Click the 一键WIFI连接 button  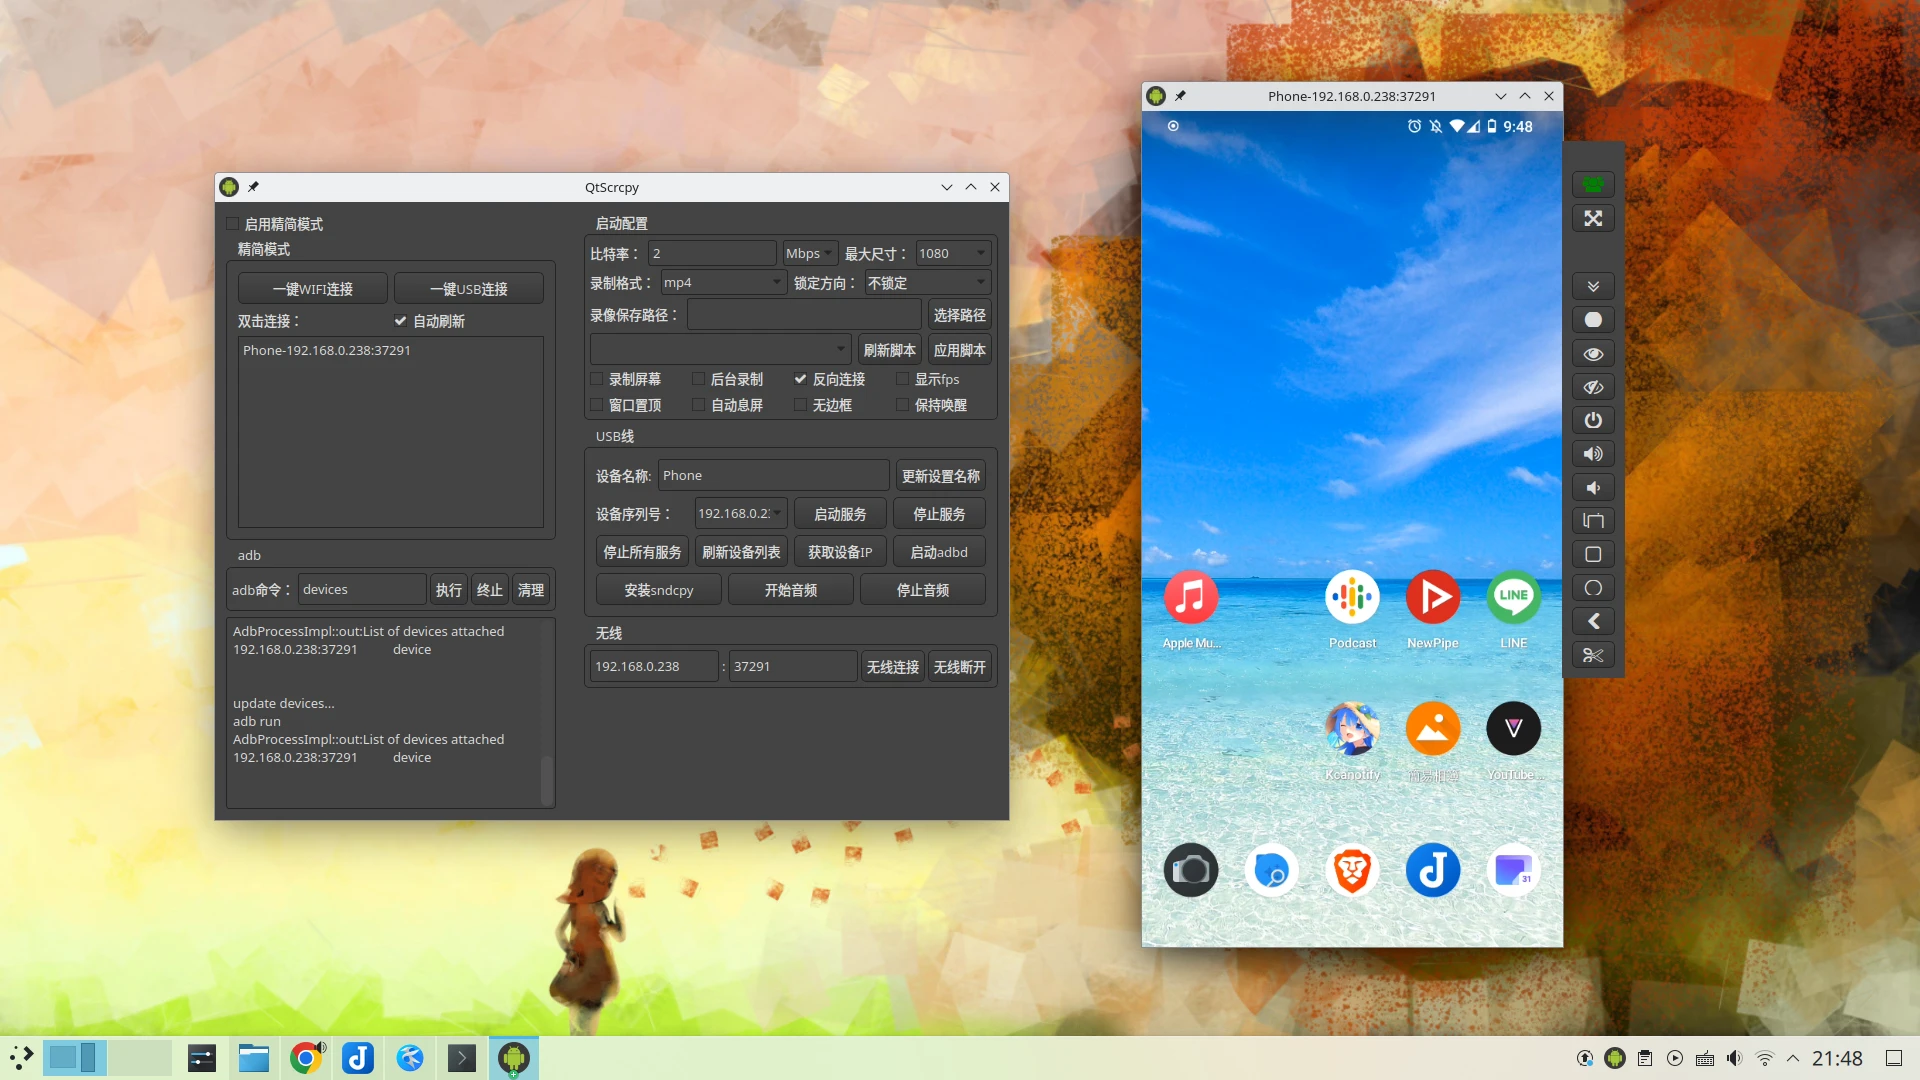click(312, 289)
